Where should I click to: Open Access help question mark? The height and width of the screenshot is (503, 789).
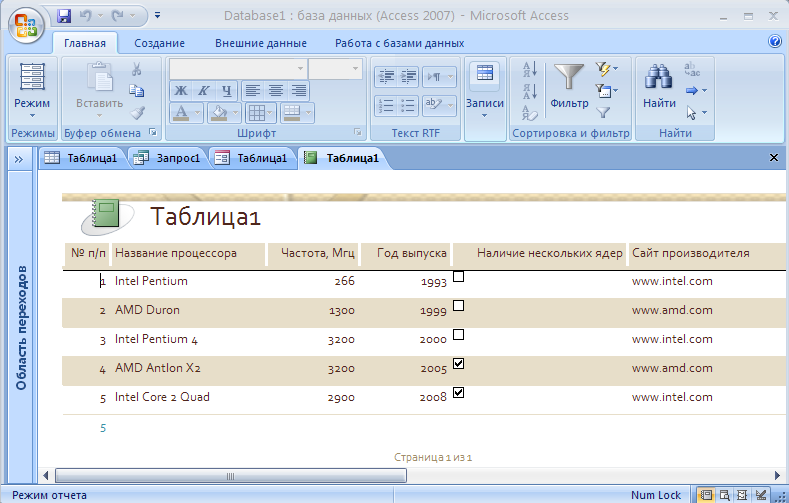click(x=775, y=41)
